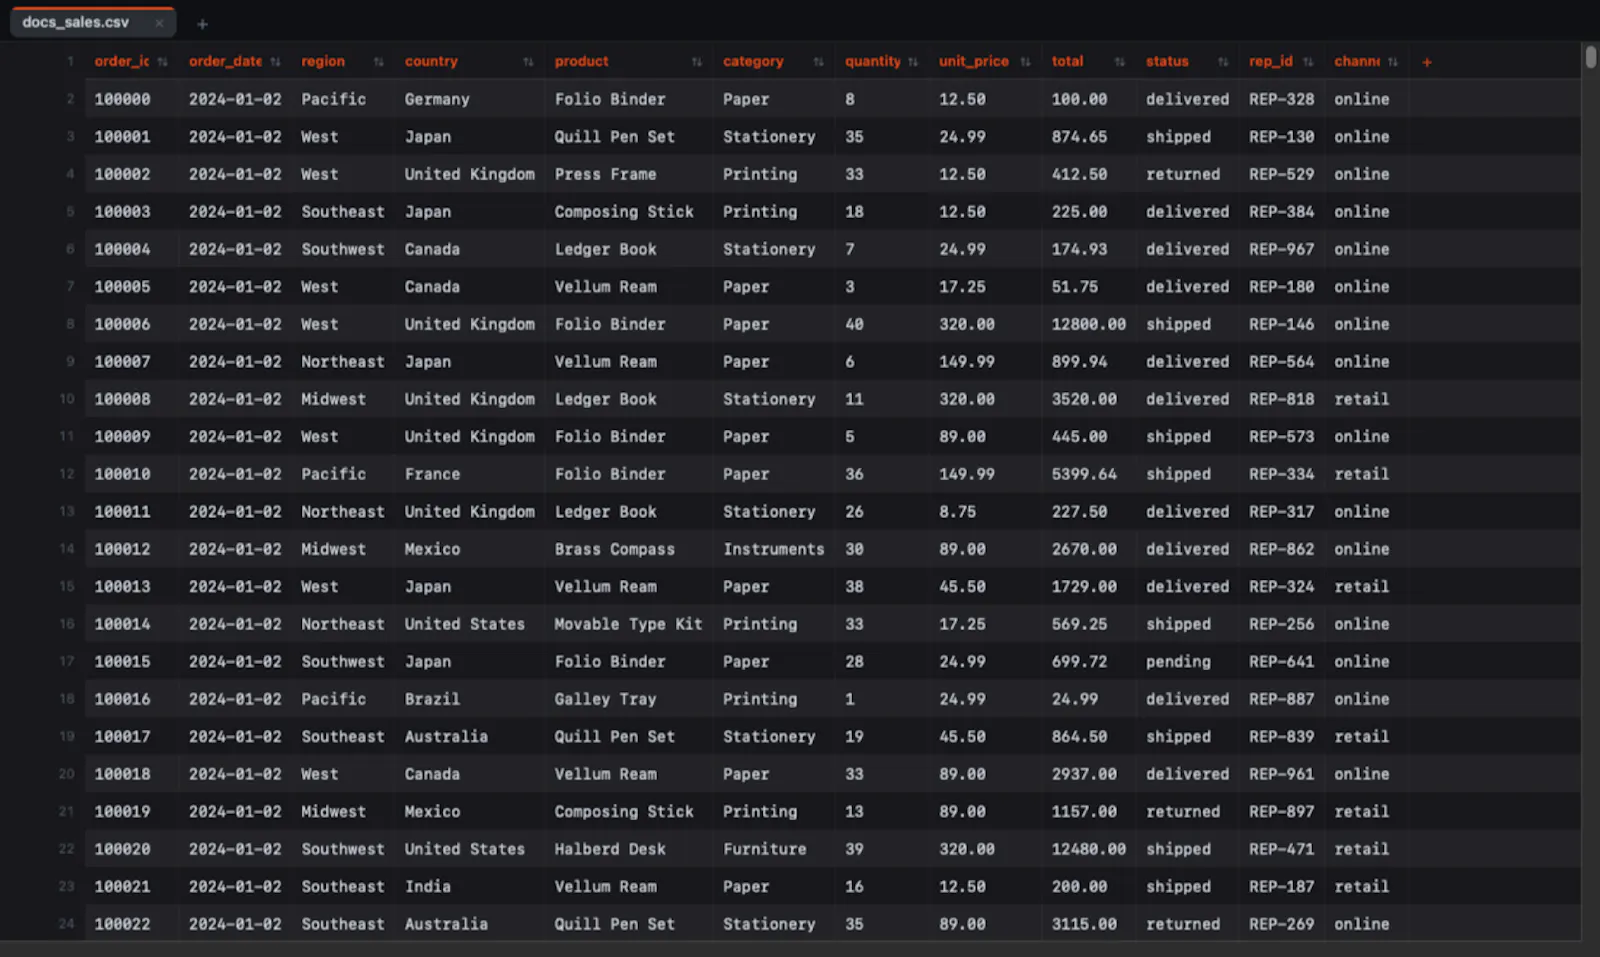Select the REP-269 rep id cell
The height and width of the screenshot is (957, 1600).
click(1283, 924)
